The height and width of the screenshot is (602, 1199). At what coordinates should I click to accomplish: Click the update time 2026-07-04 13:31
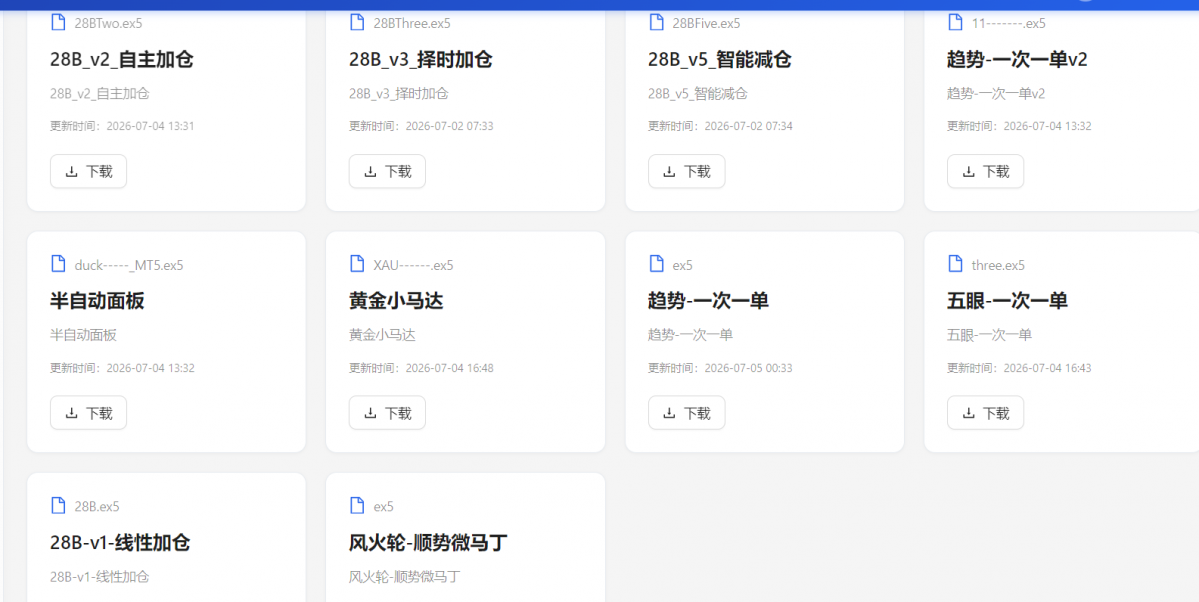click(x=151, y=125)
